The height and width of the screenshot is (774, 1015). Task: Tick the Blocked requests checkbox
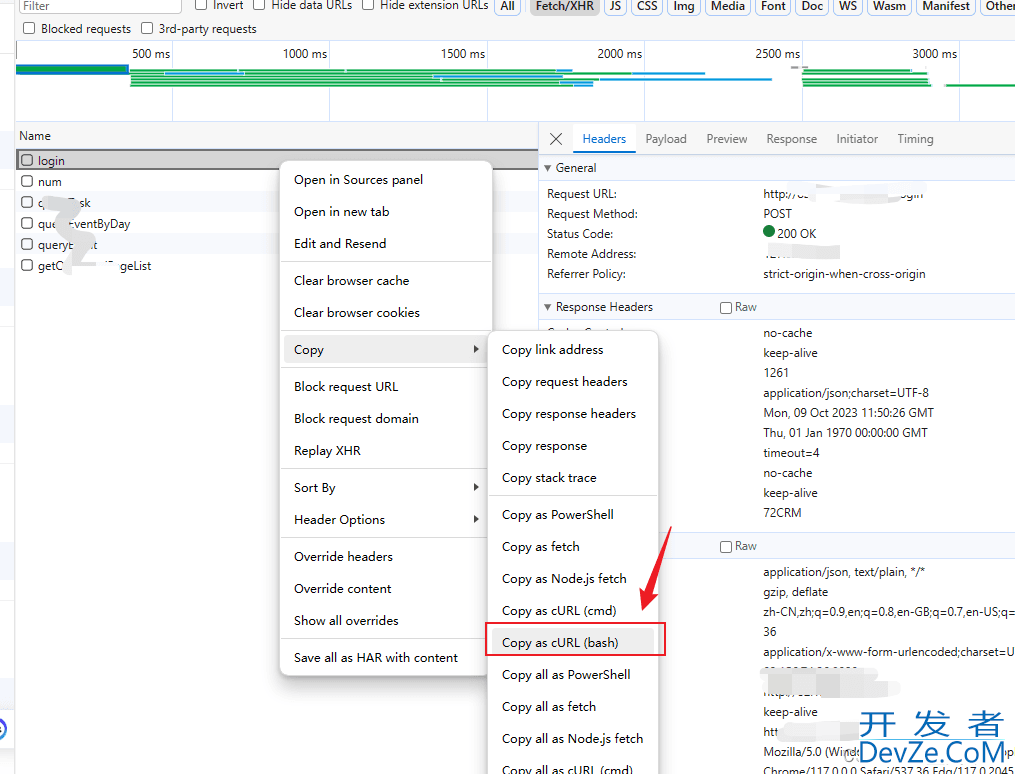click(x=28, y=28)
